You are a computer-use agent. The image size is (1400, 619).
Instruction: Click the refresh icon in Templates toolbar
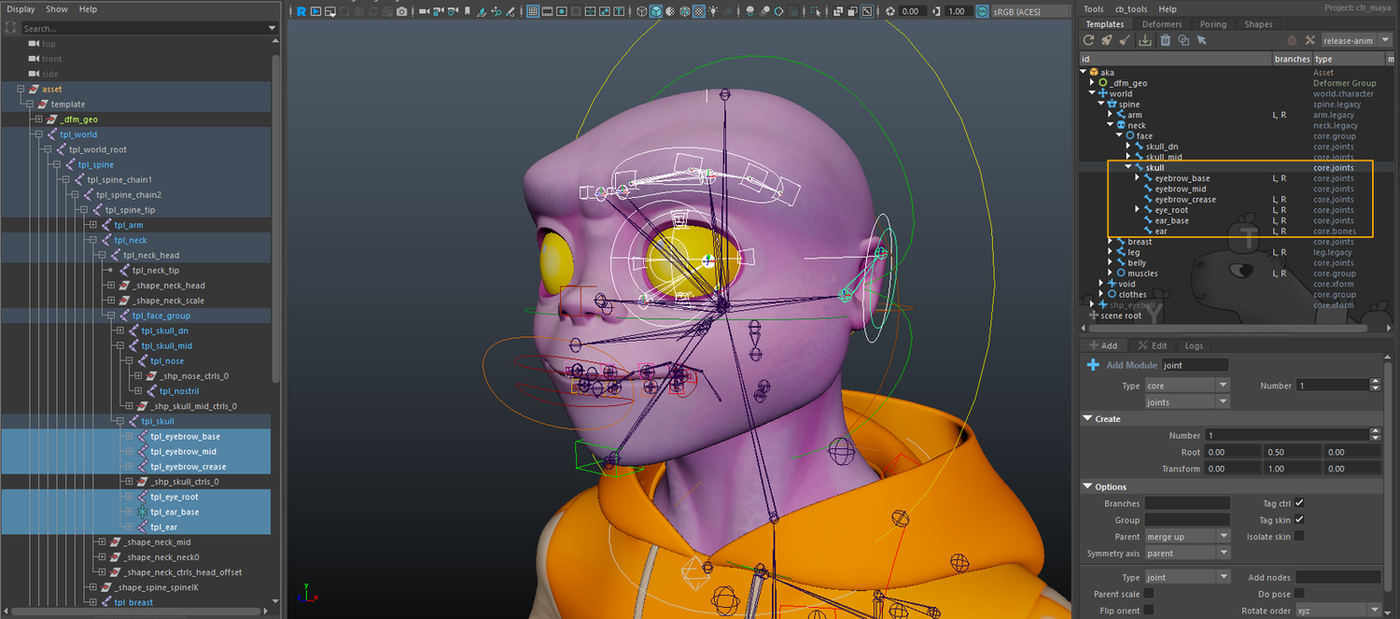[1089, 40]
